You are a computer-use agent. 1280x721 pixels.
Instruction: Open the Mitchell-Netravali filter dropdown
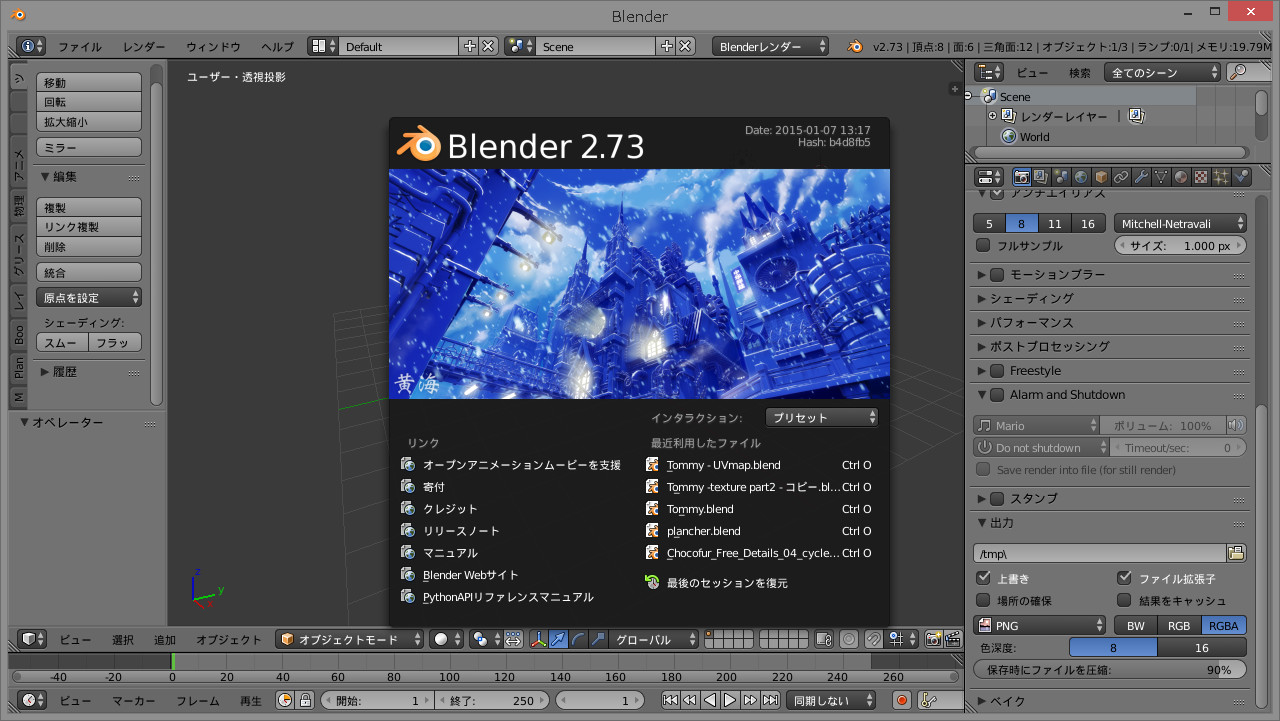[x=1181, y=224]
